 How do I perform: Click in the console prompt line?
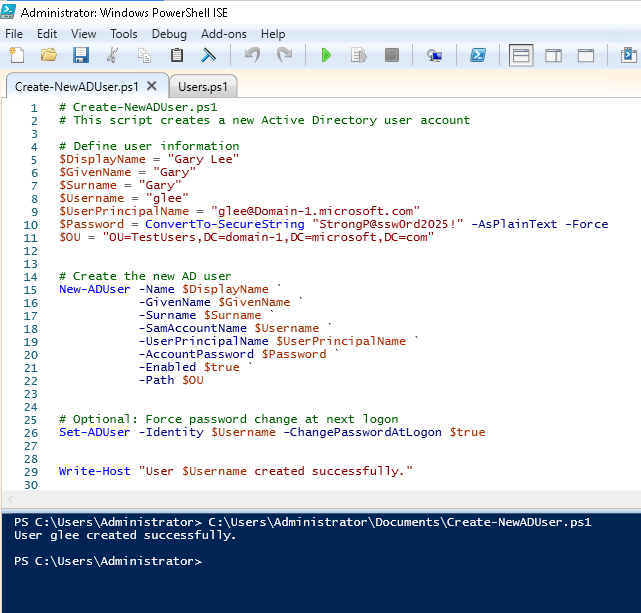[x=108, y=561]
